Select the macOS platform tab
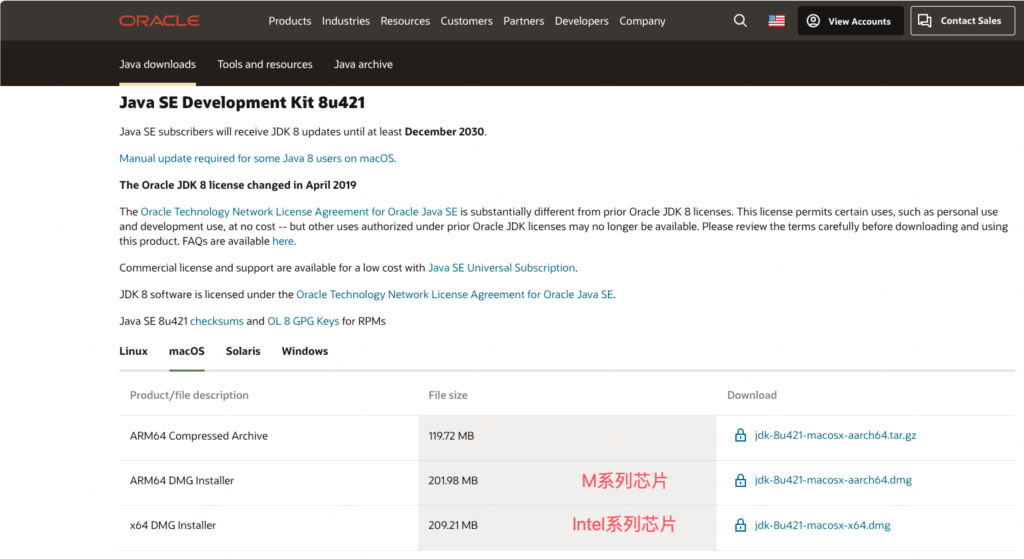 [187, 351]
